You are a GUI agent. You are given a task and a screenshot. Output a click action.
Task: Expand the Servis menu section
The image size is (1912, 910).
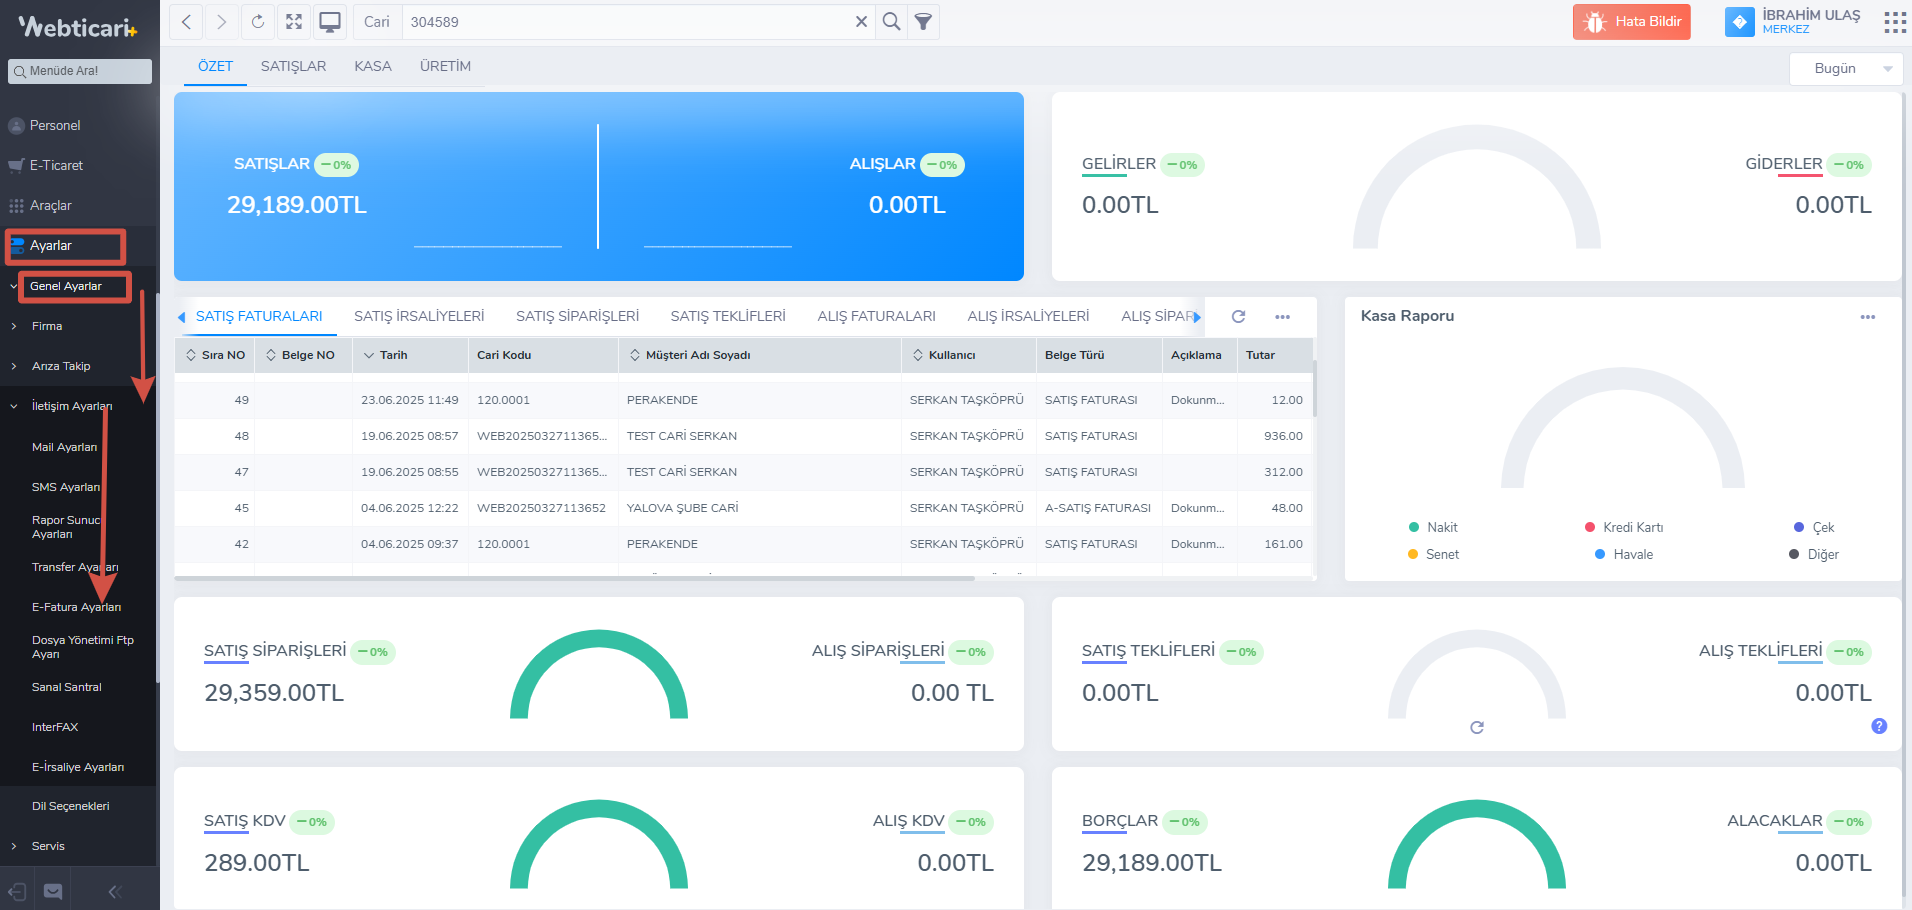tap(48, 846)
